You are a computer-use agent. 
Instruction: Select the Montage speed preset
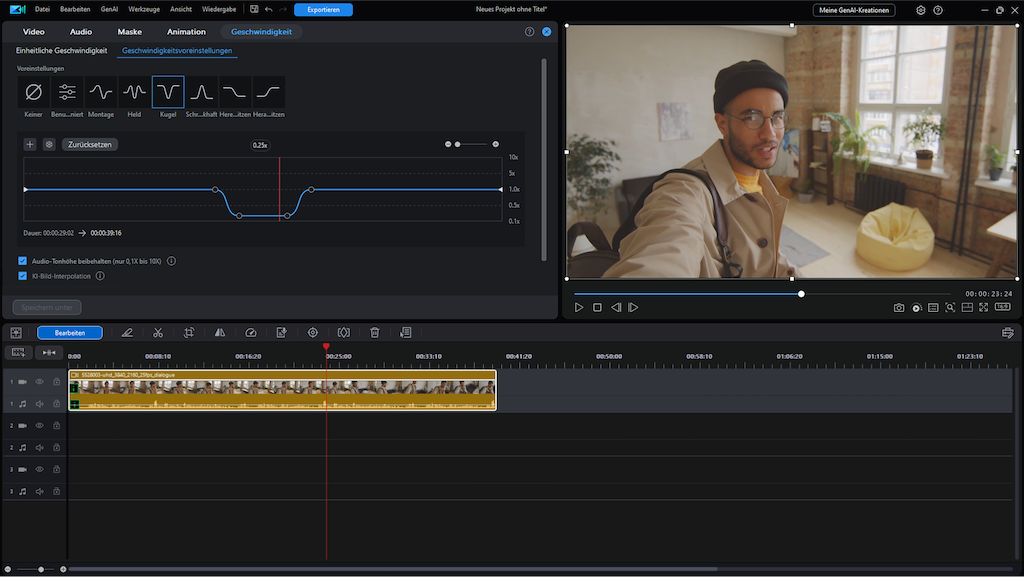click(101, 93)
